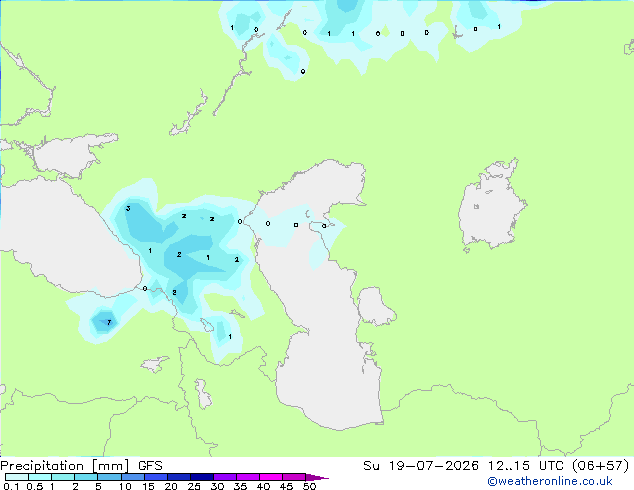Screen dimensions: 634x490
Task: Click the above-50 mm arrow at legend end
Action: tap(317, 477)
